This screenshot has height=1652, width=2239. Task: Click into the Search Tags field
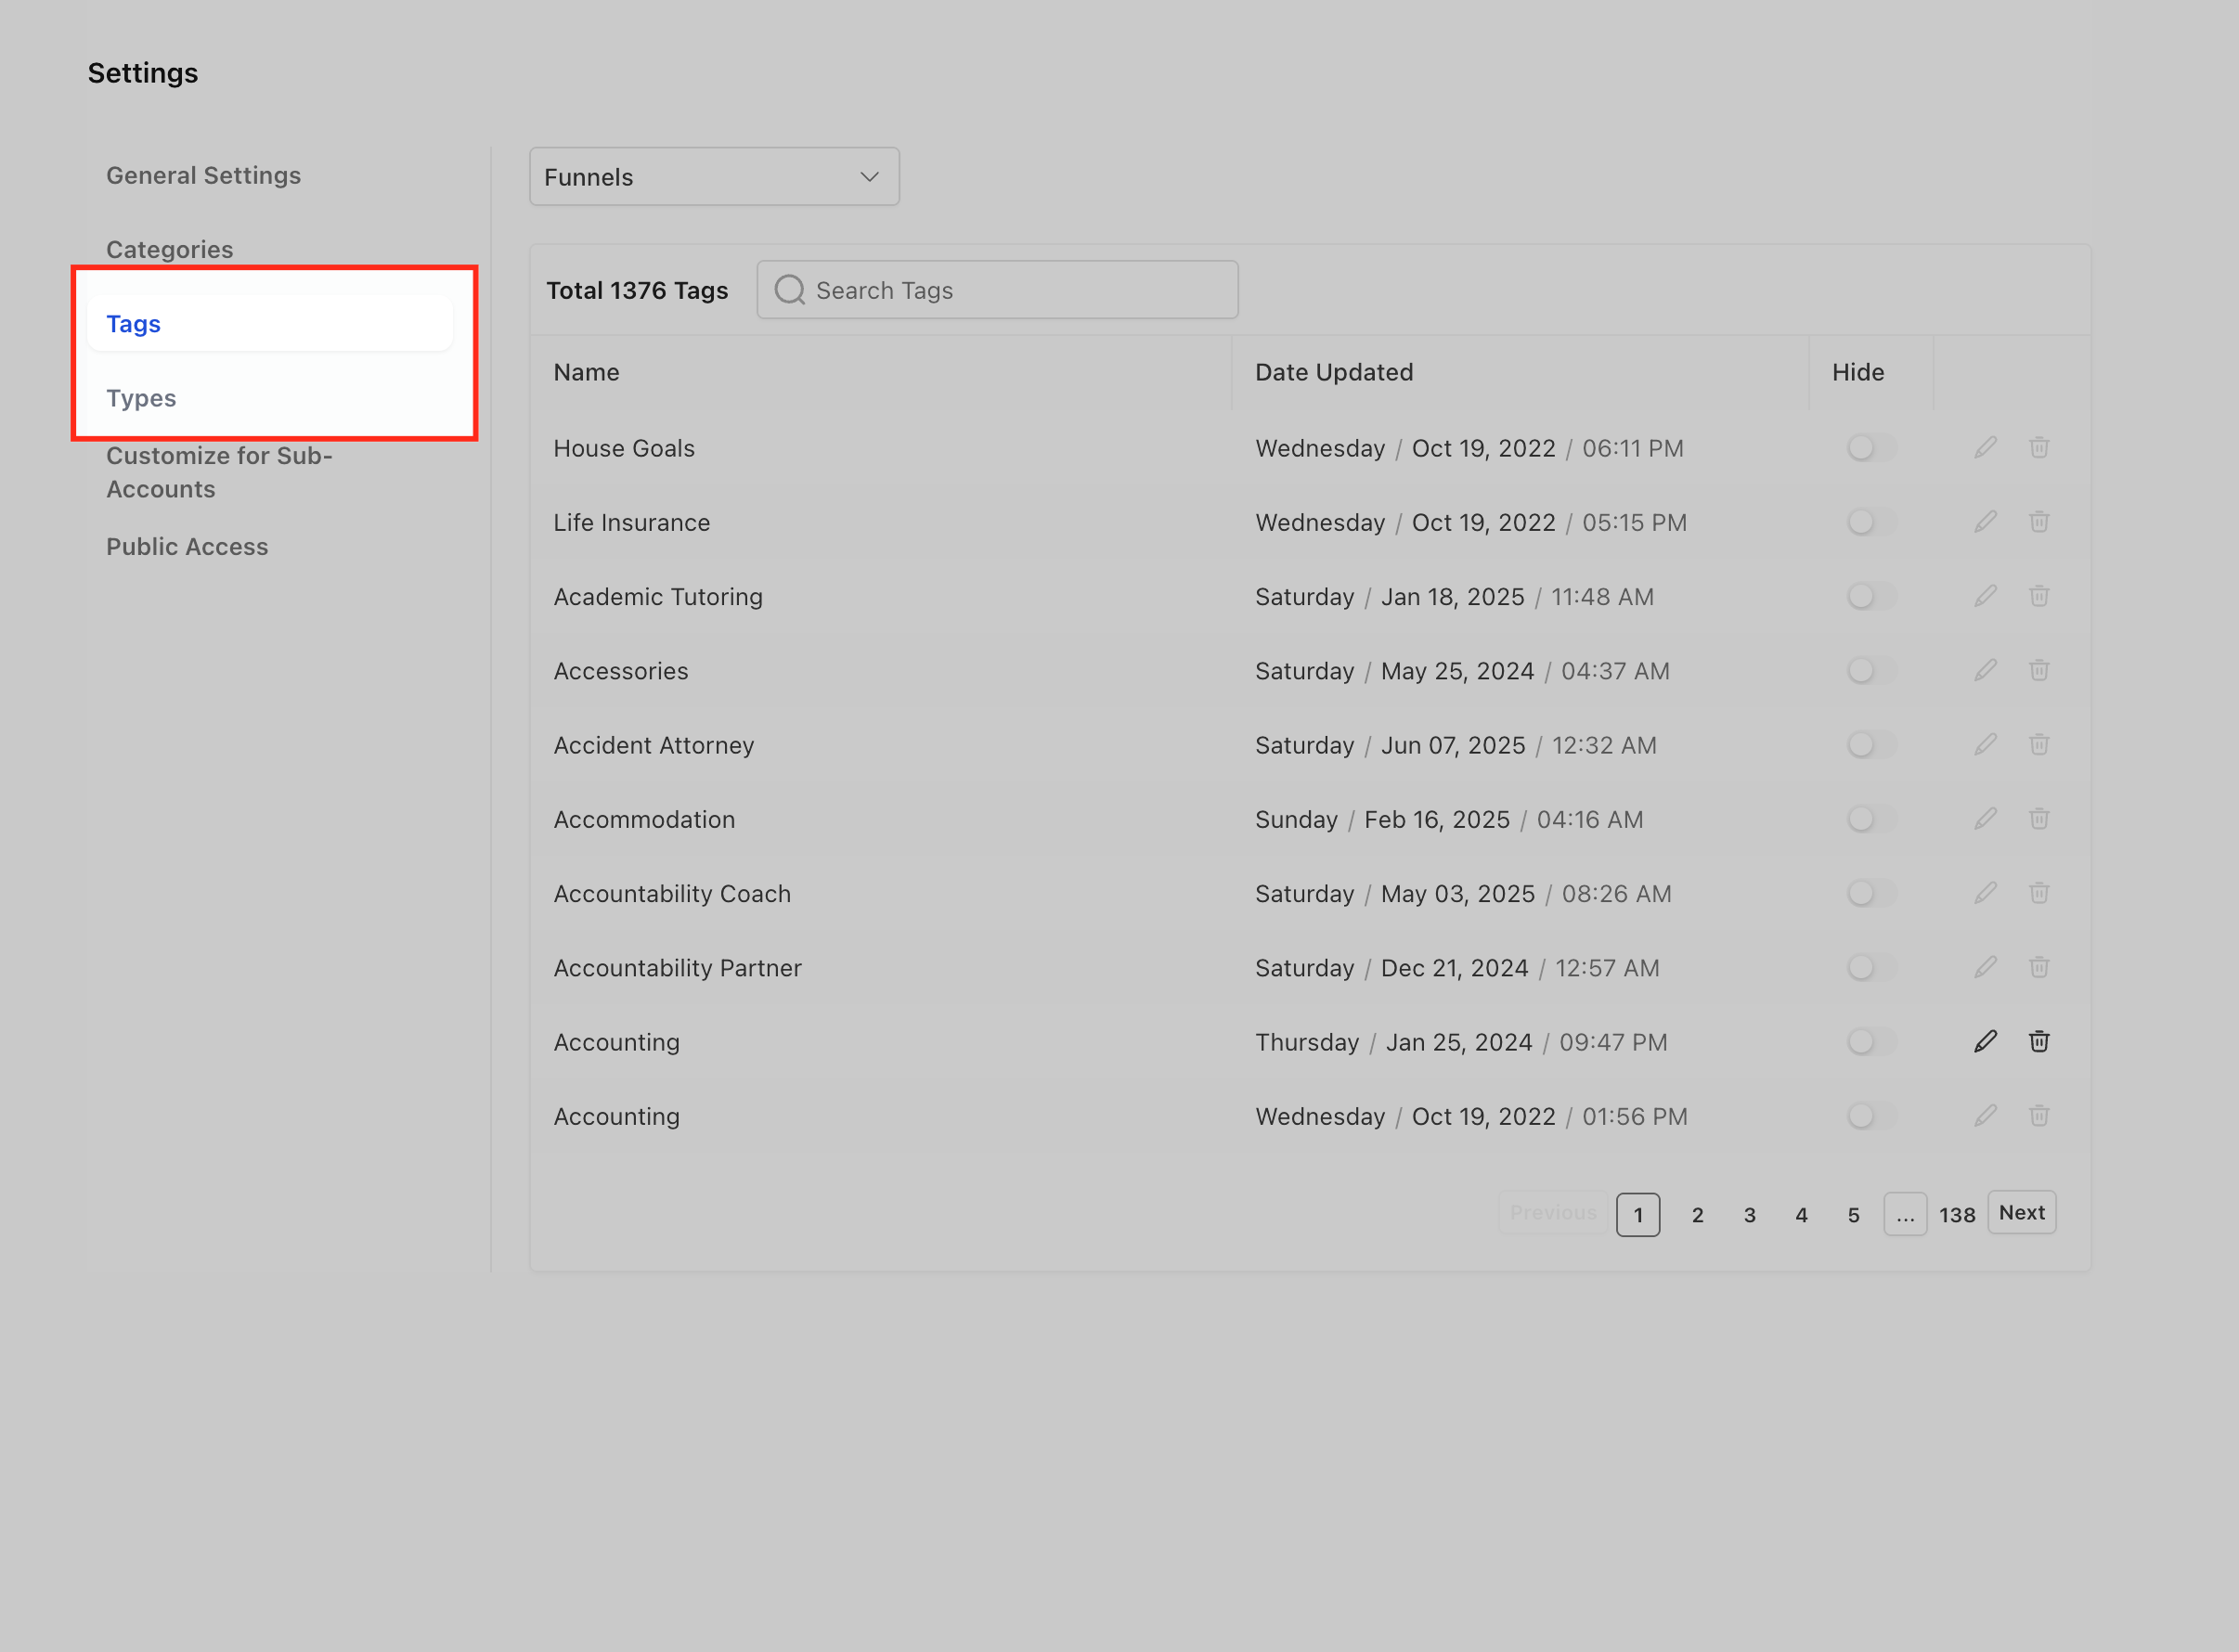[x=1020, y=290]
